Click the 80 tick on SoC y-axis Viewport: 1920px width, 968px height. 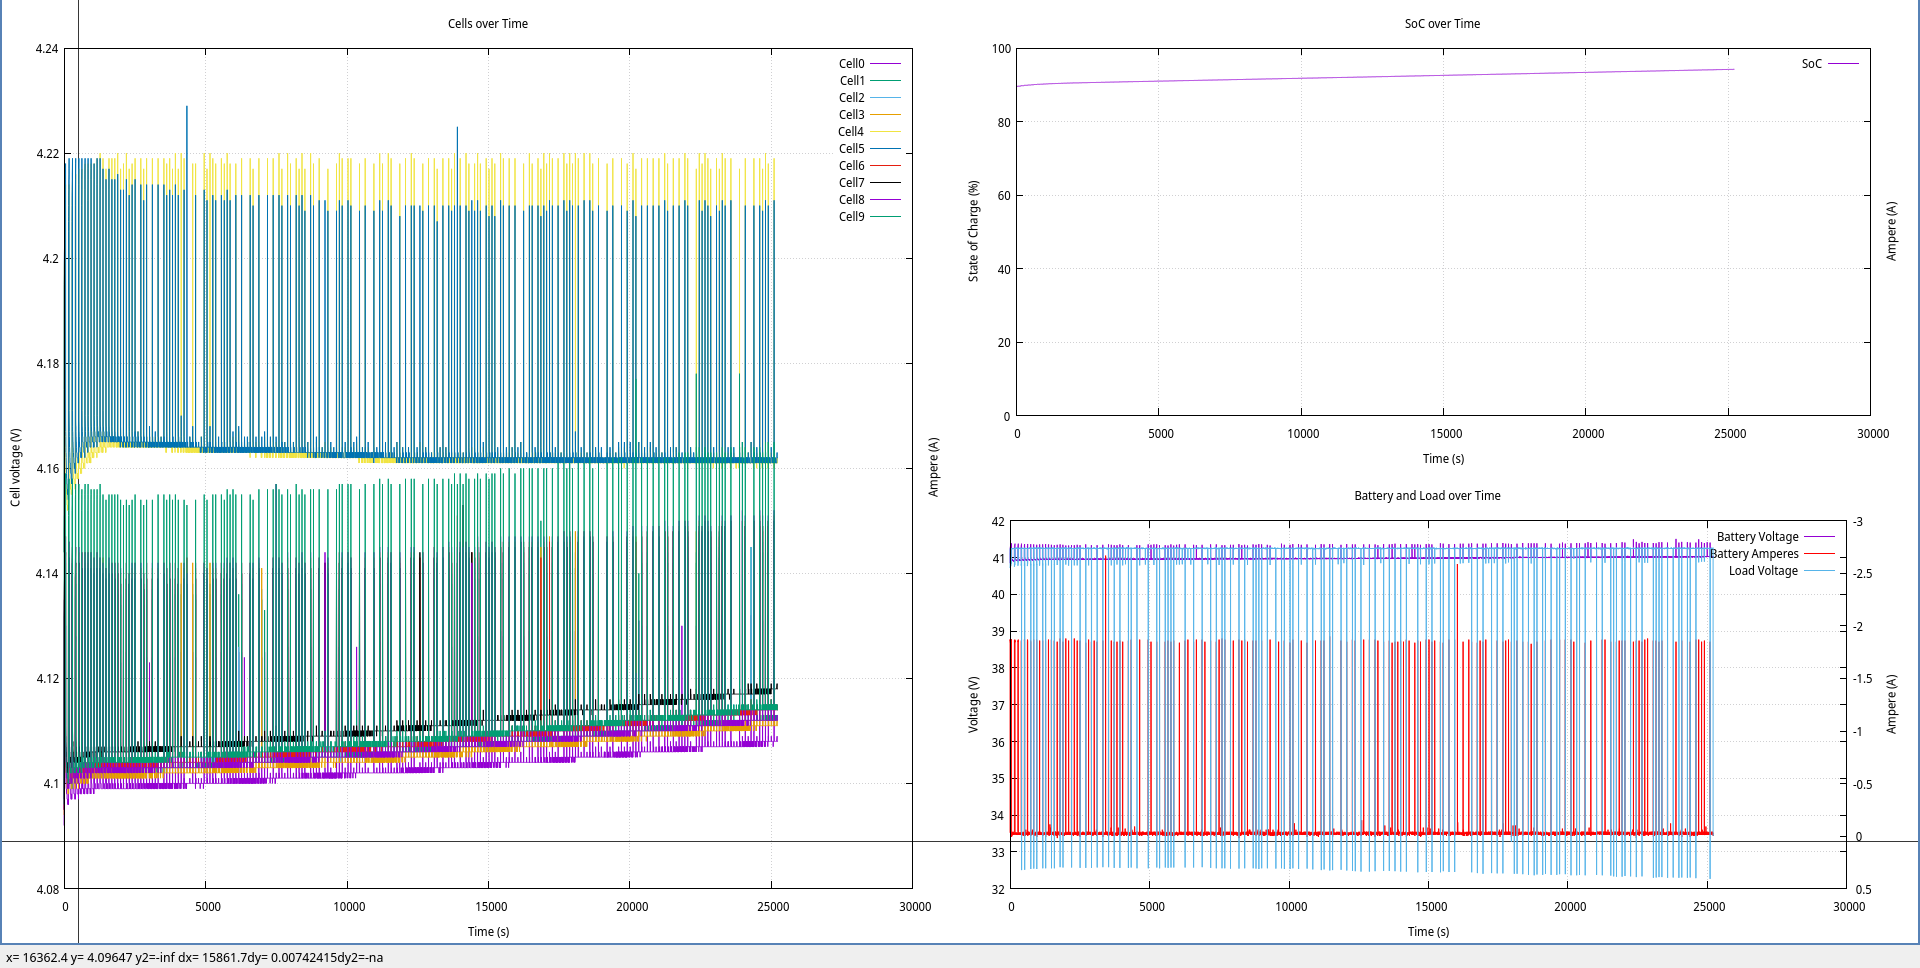(1004, 123)
